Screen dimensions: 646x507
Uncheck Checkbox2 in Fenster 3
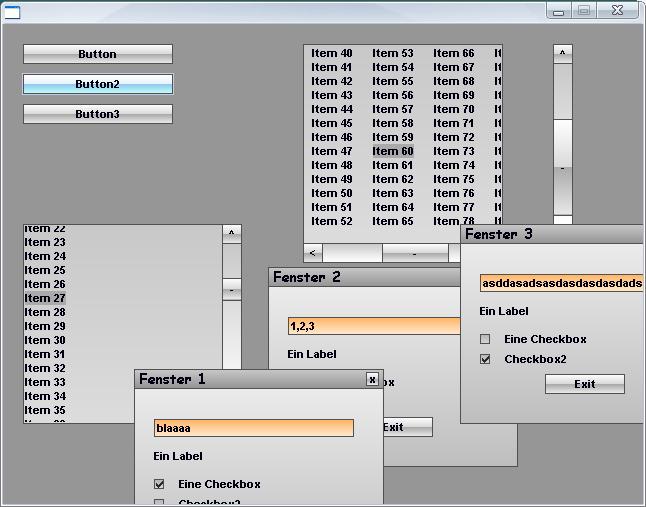(x=485, y=359)
